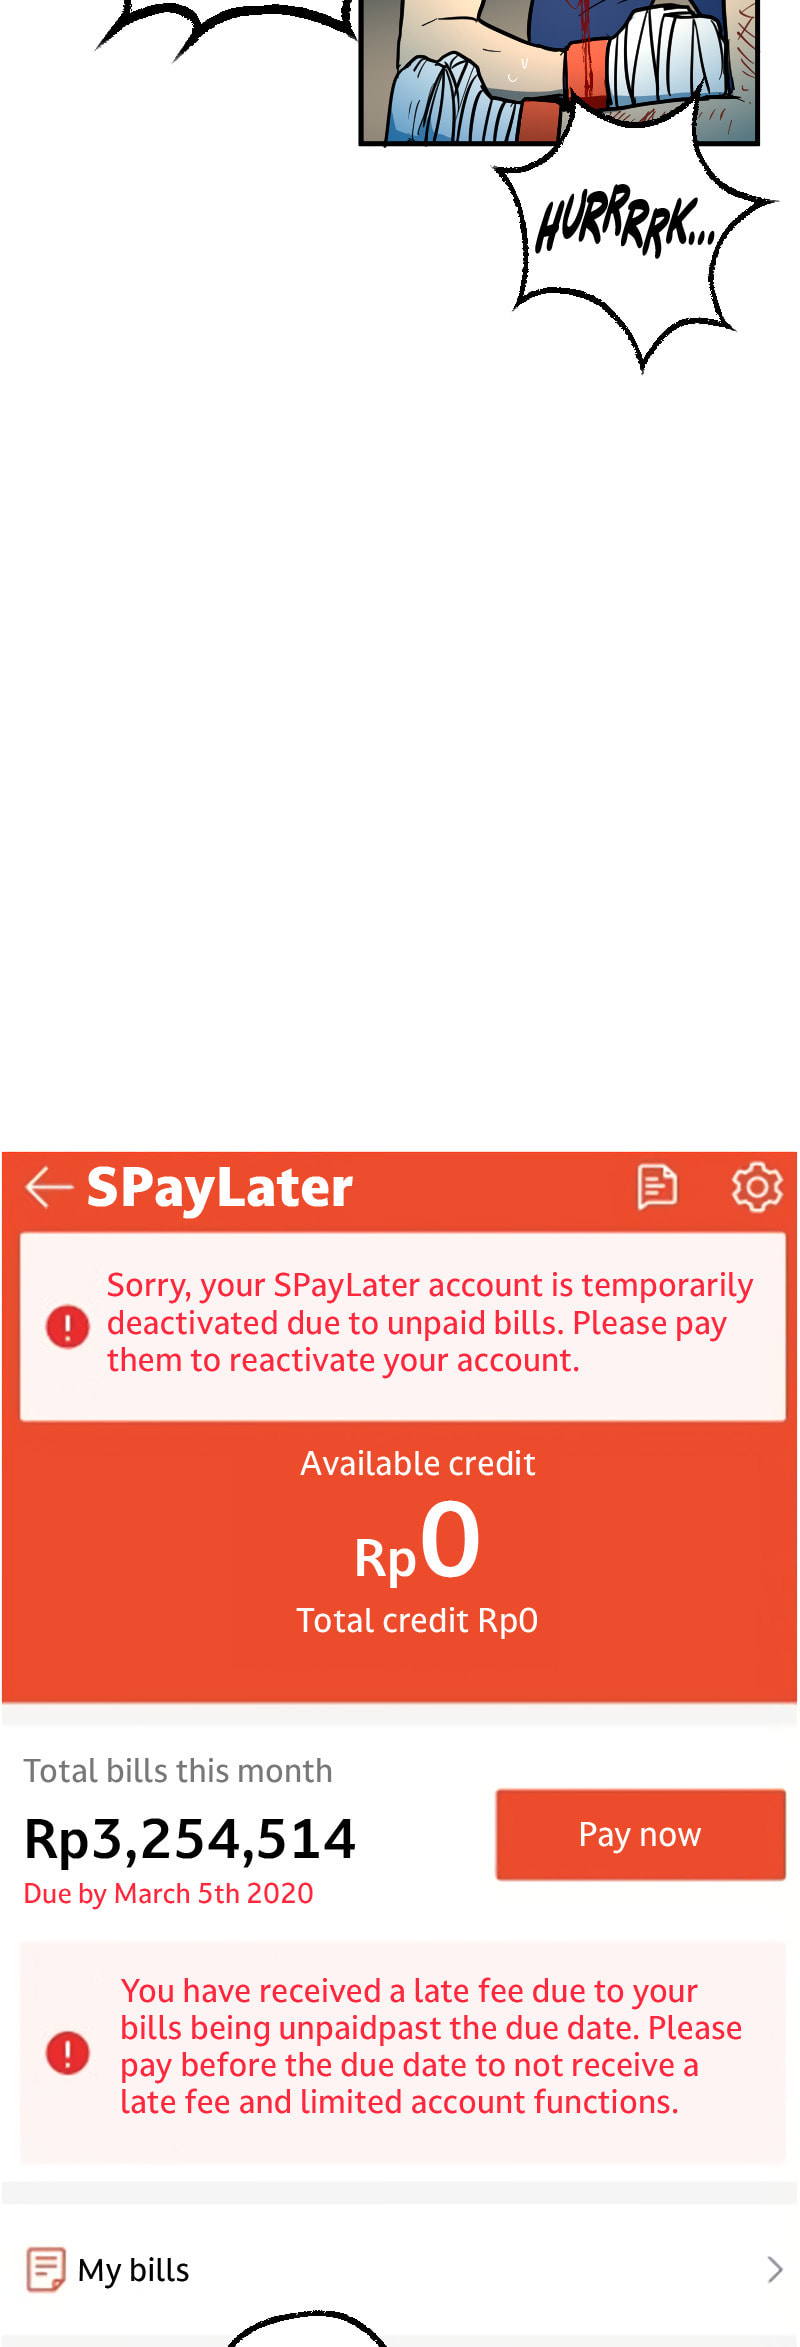
Task: Tap the Pay now button
Action: (641, 1834)
